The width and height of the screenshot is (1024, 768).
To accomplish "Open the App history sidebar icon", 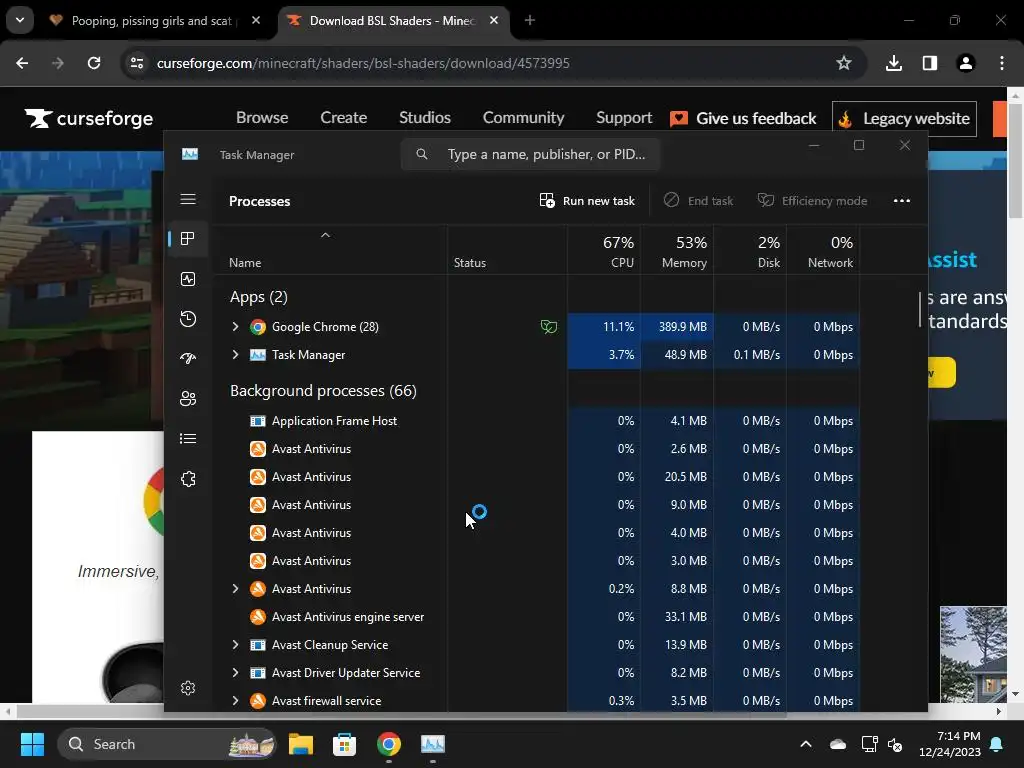I will click(x=188, y=319).
